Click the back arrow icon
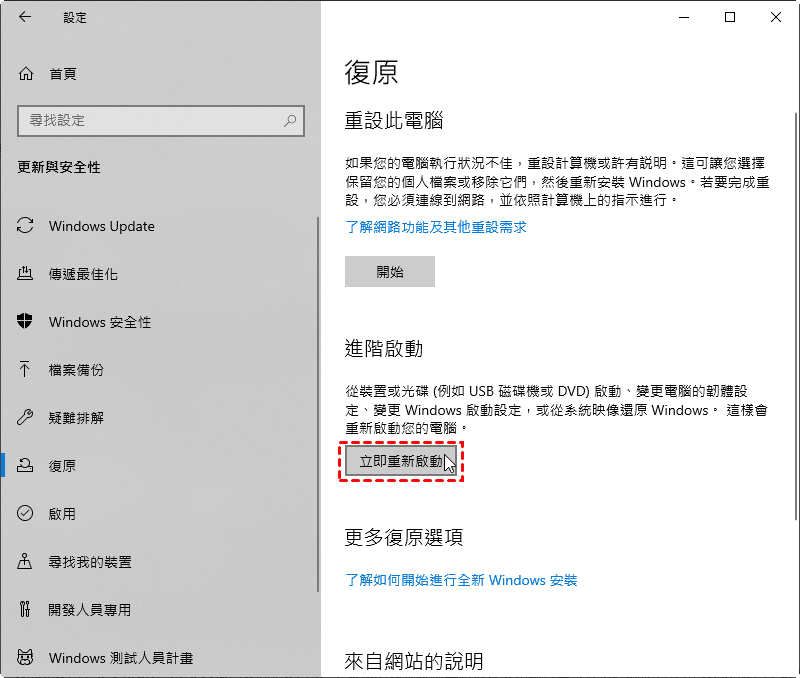 coord(25,17)
